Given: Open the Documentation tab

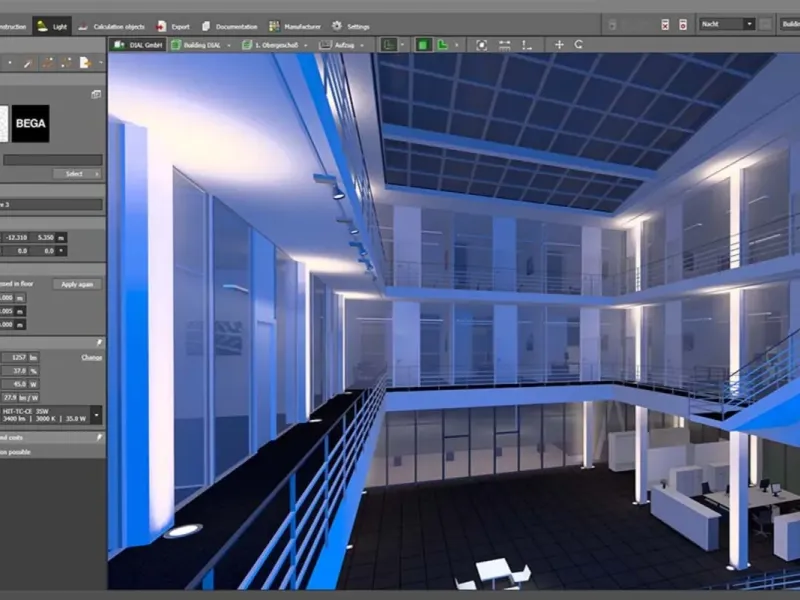Looking at the screenshot, I should 229,27.
